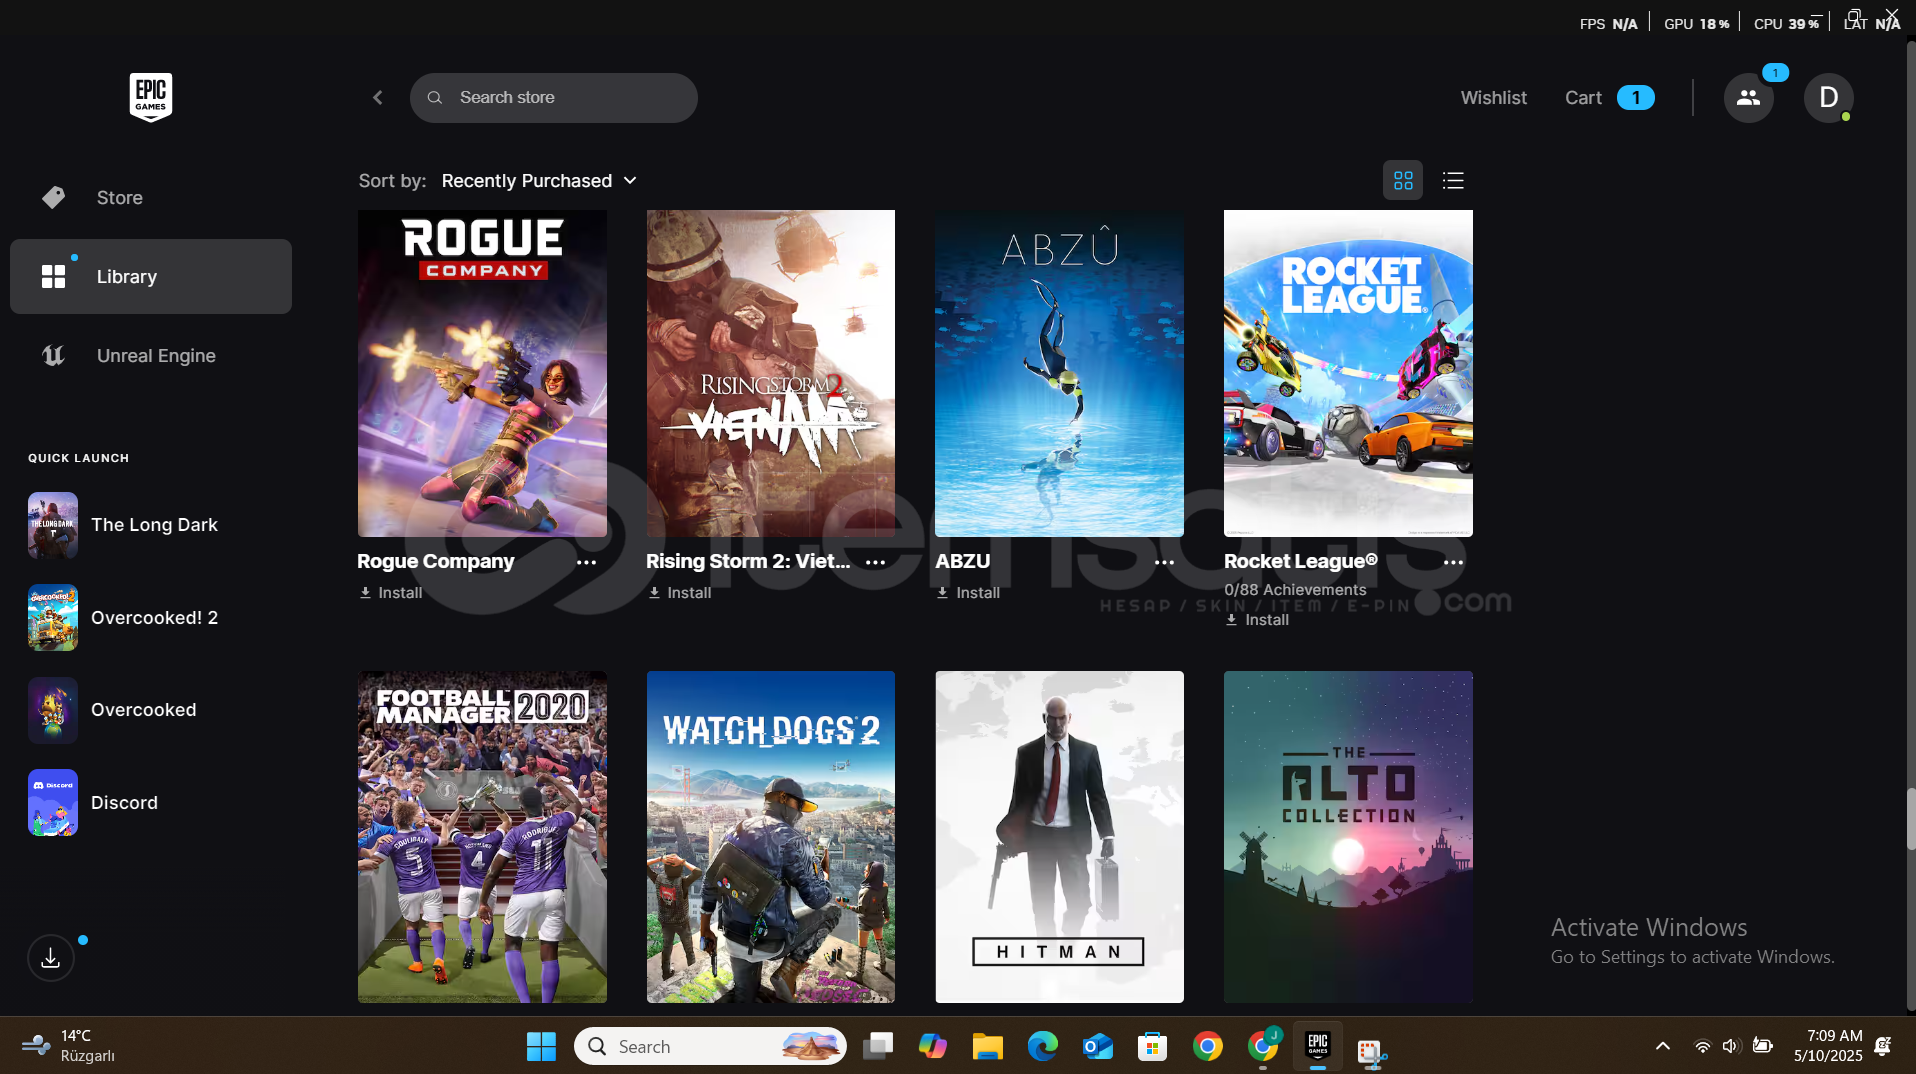Click the Rogue Company cover art
The height and width of the screenshot is (1074, 1916).
(482, 373)
